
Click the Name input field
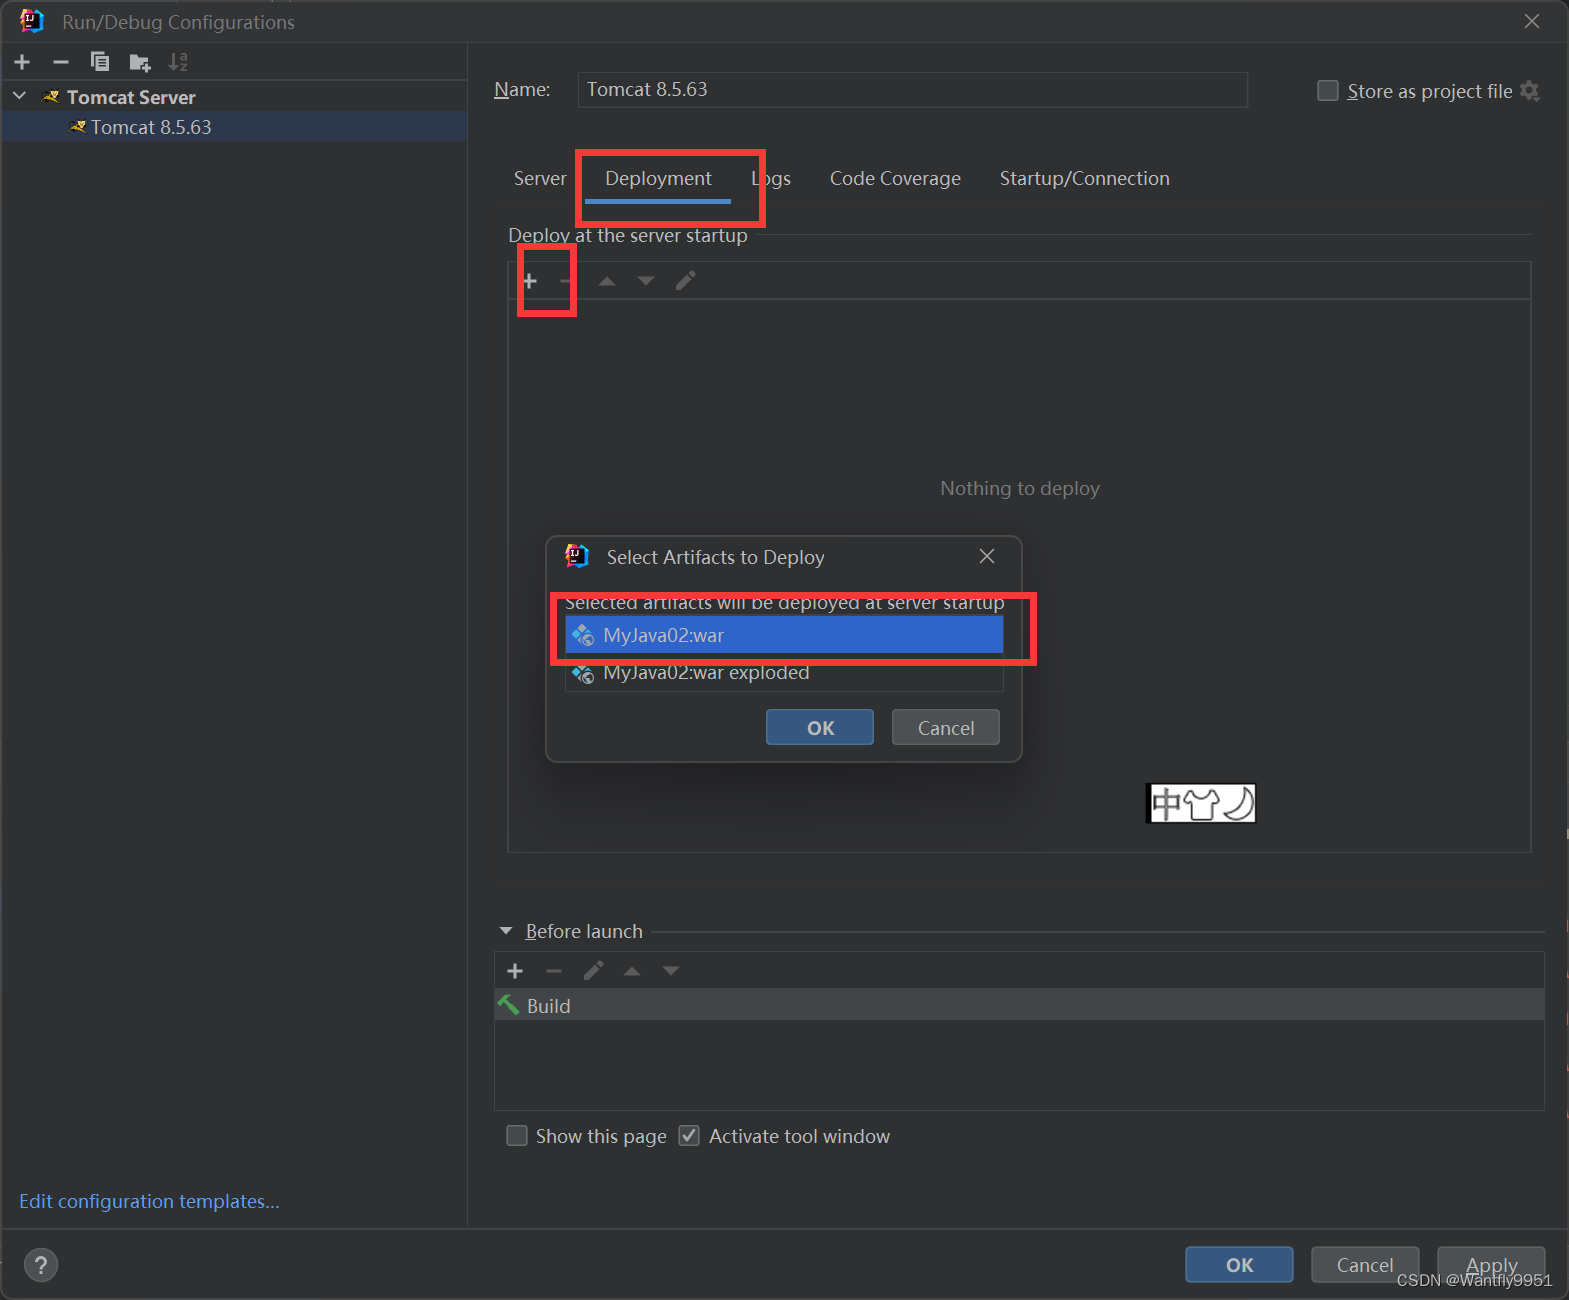click(x=912, y=89)
